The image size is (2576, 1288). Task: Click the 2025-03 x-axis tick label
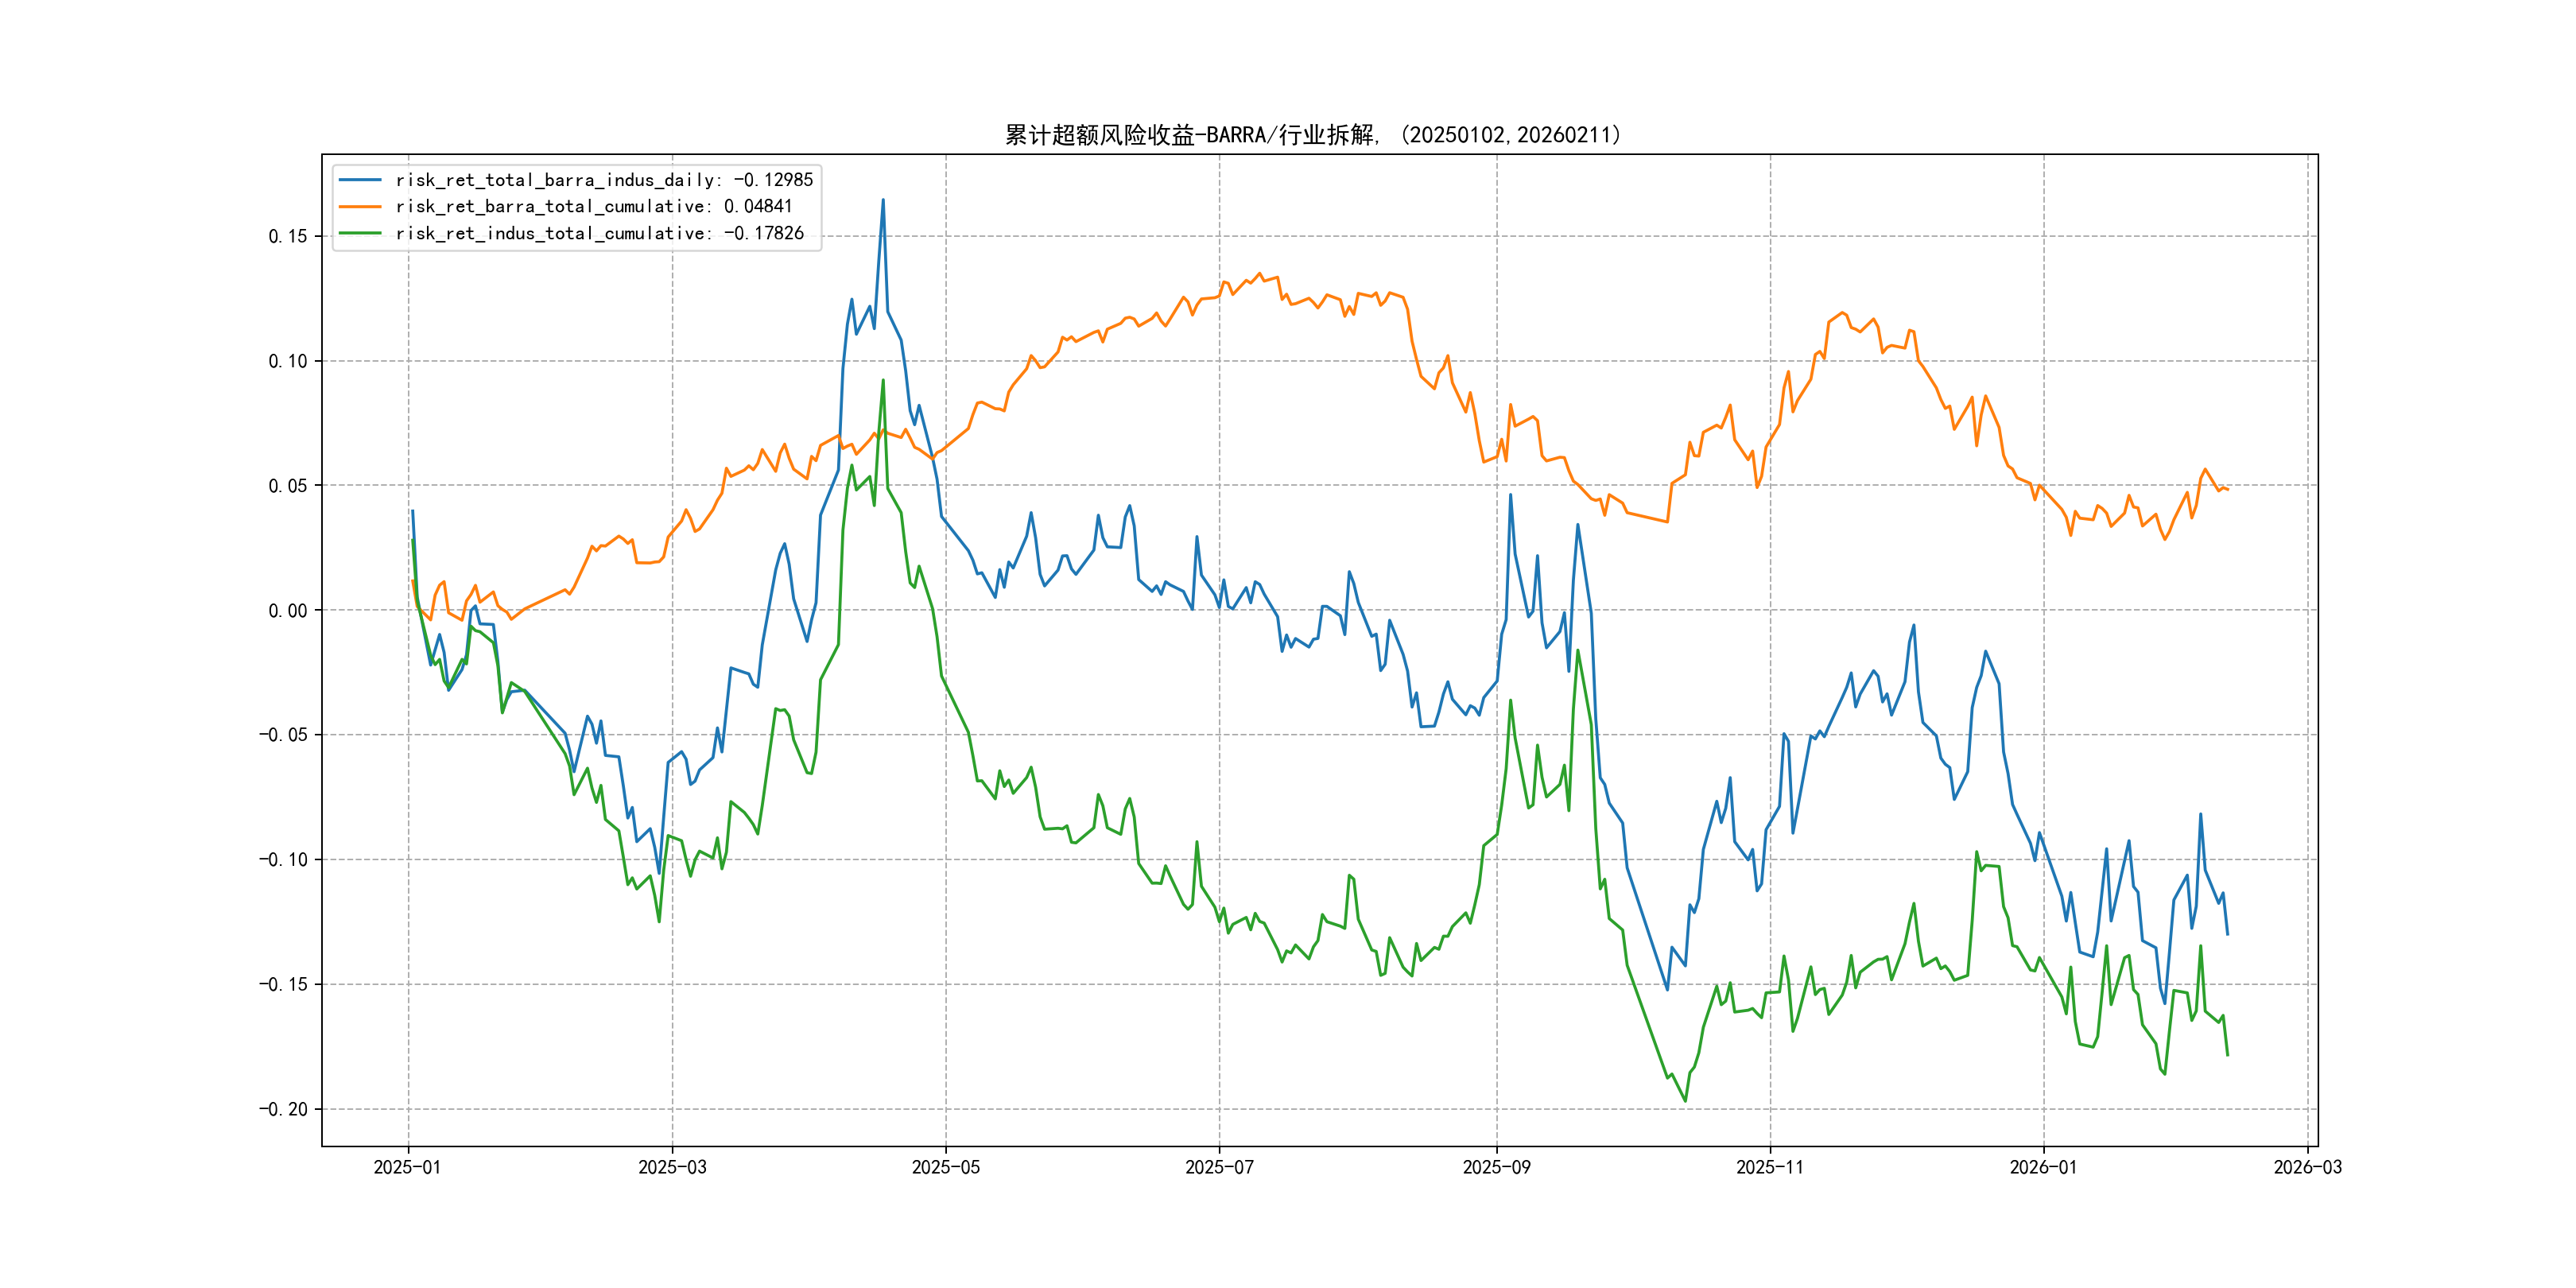point(672,1167)
